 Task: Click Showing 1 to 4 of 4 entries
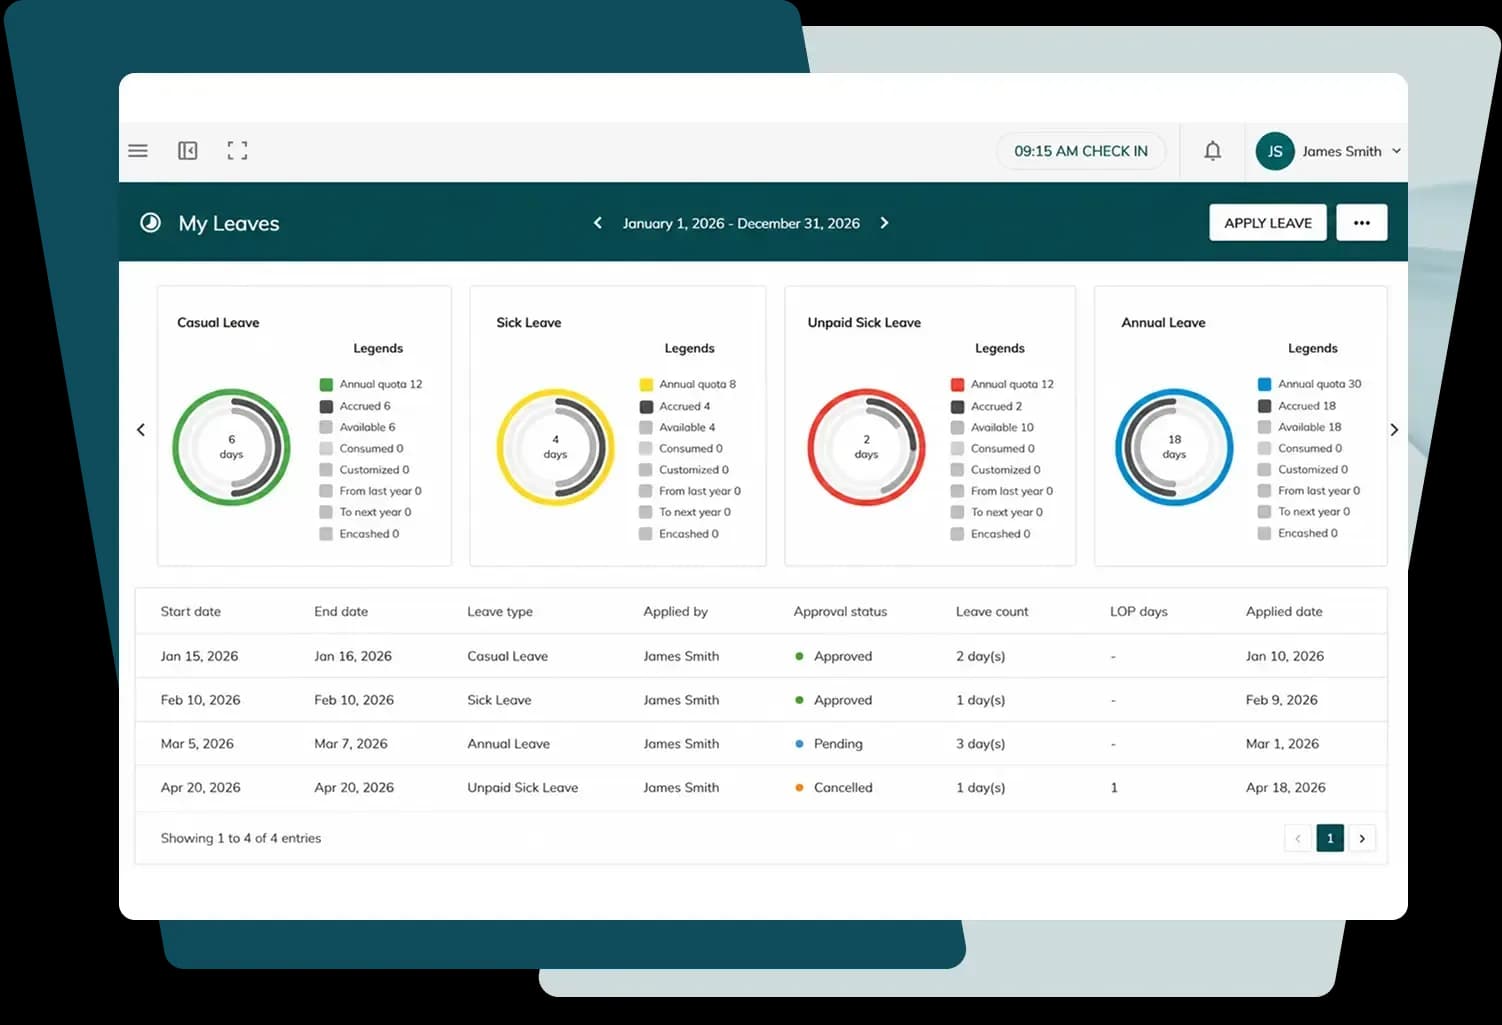[241, 838]
